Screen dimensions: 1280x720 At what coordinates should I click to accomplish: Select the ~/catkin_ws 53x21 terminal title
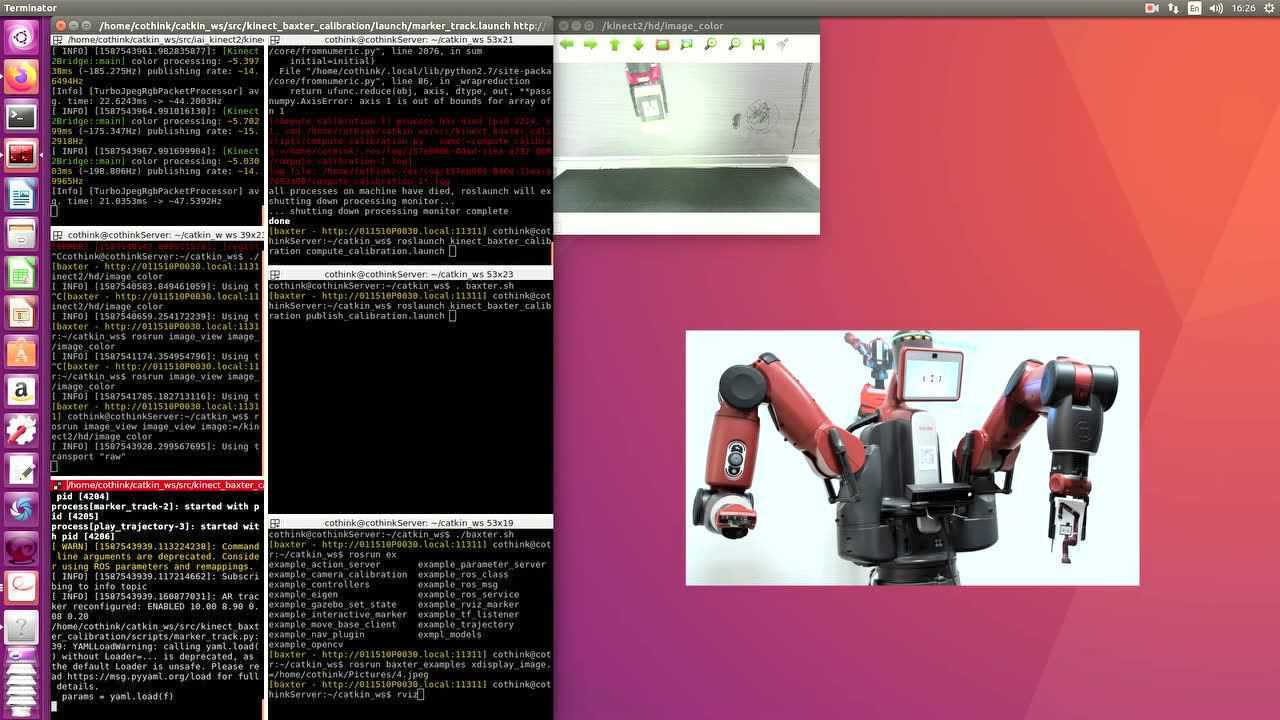click(419, 39)
